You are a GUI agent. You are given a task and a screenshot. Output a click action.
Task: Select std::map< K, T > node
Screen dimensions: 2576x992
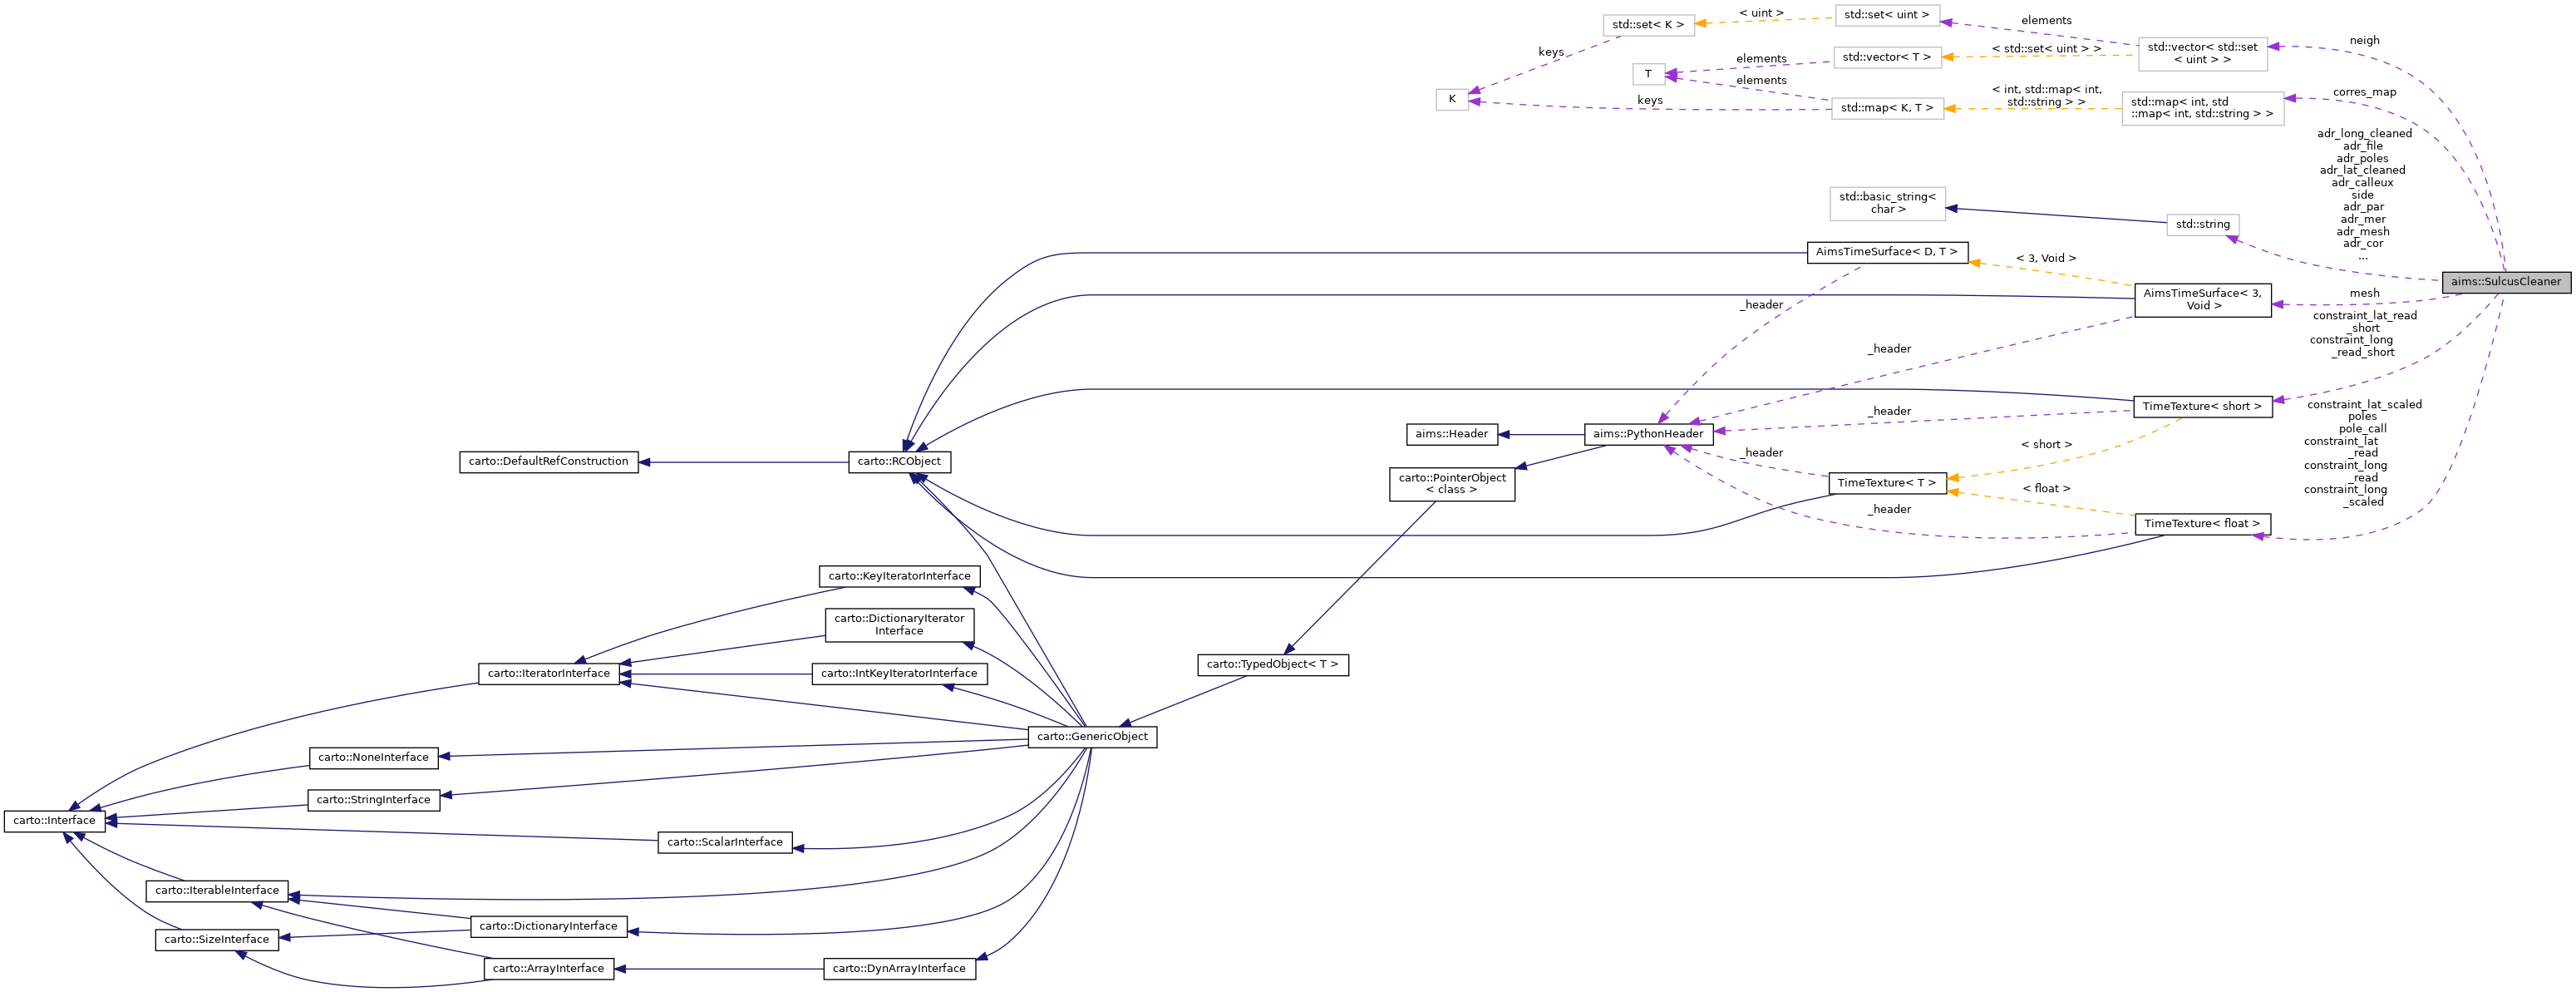(x=1887, y=109)
